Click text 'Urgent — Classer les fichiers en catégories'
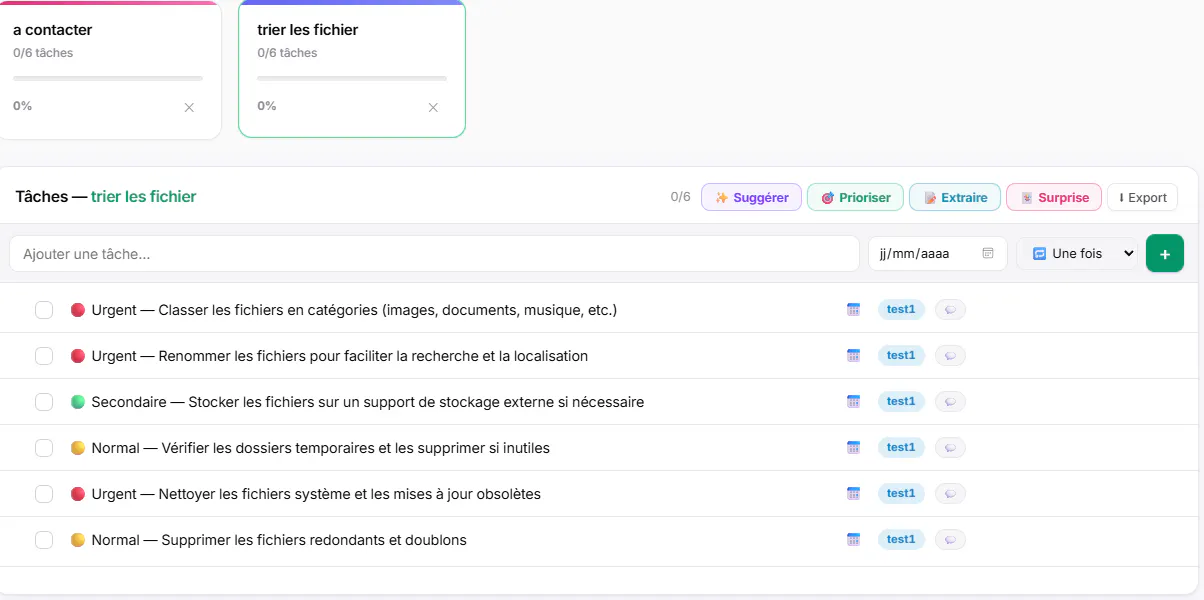This screenshot has width=1204, height=600. pos(235,310)
